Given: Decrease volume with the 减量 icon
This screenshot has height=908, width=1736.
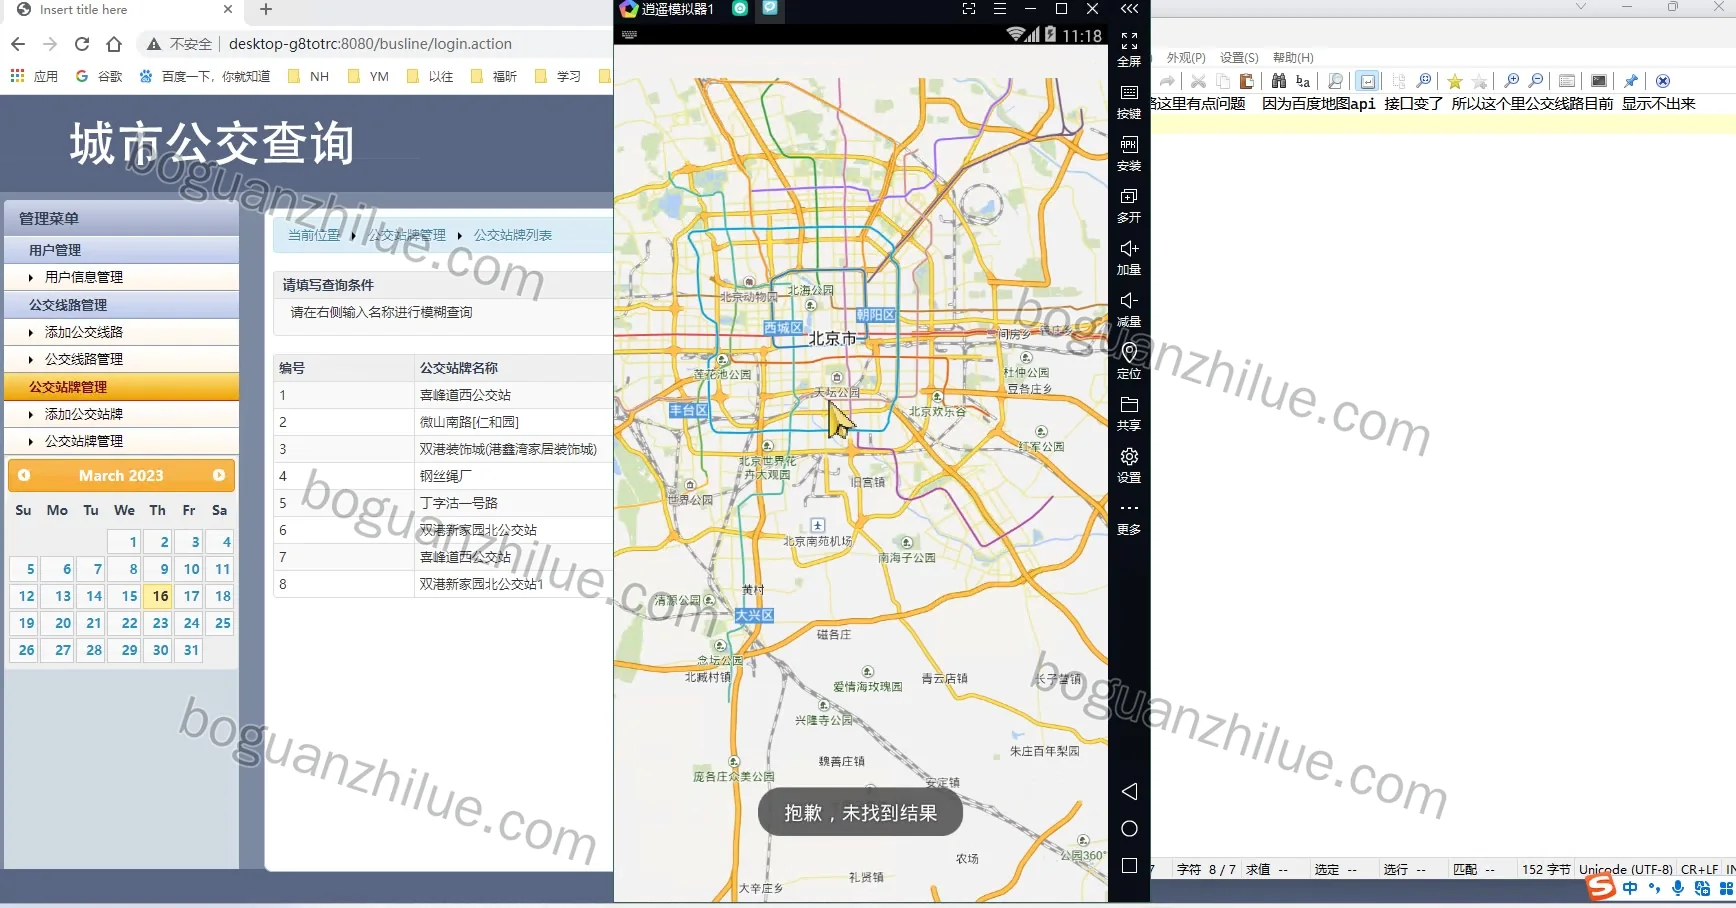Looking at the screenshot, I should [x=1129, y=301].
